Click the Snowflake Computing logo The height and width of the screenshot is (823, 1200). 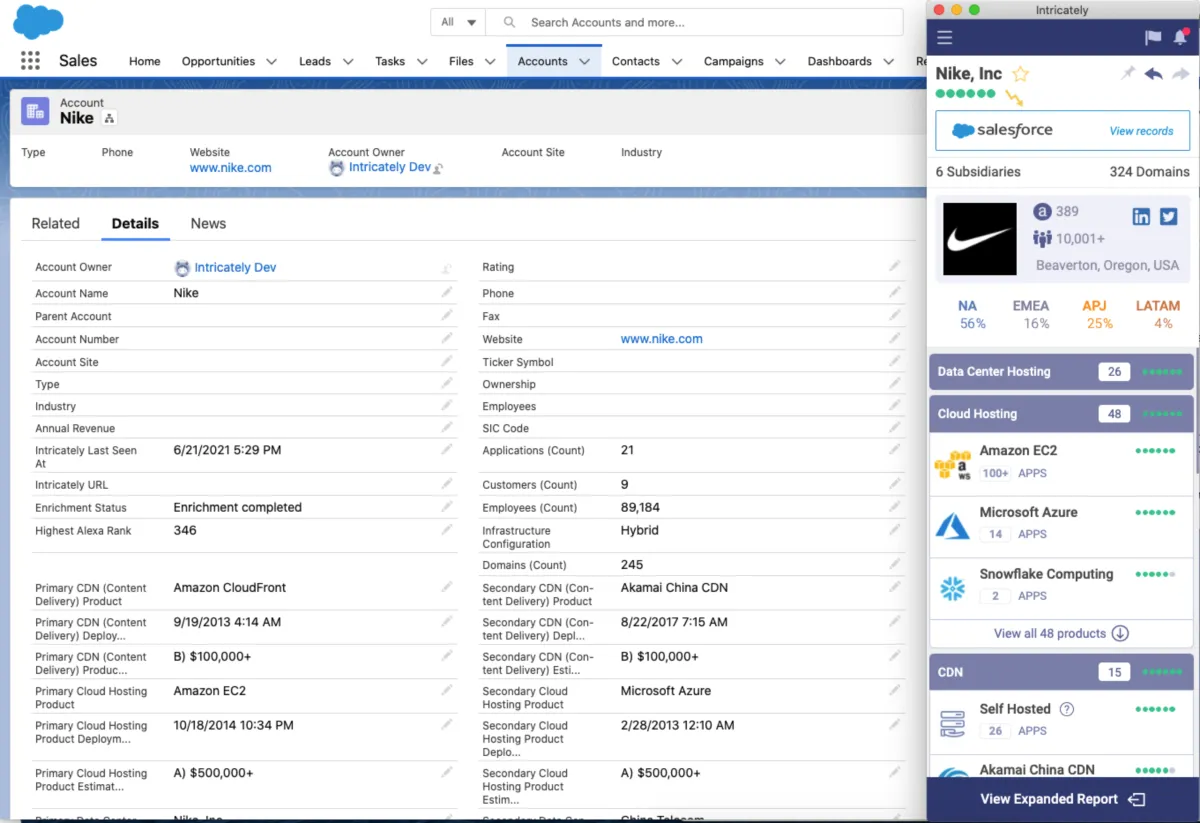coord(953,588)
